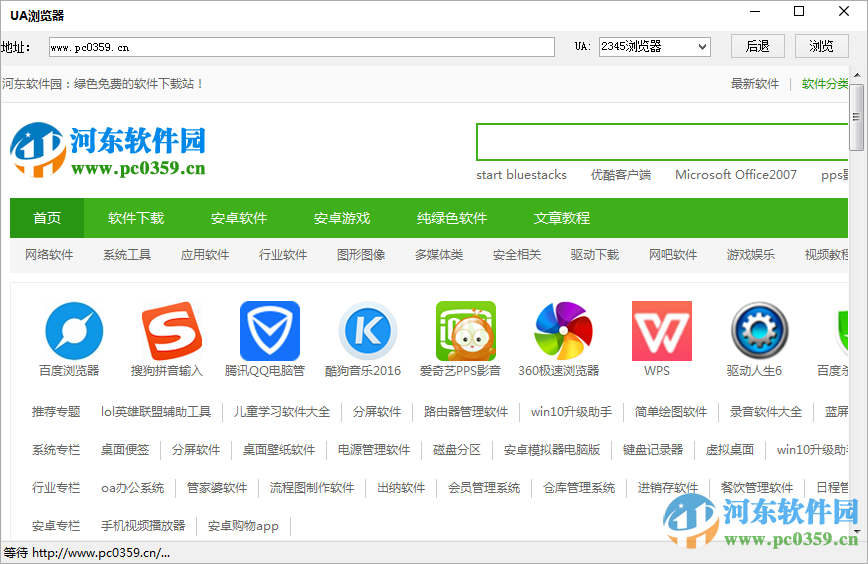Open the 驱动人生6 gear icon

click(760, 330)
